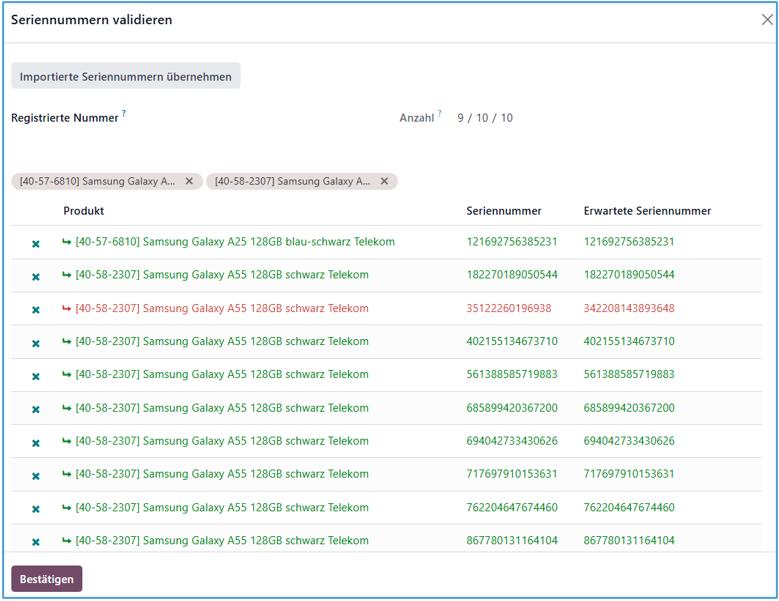Show help tooltip next to Anzahl
The height and width of the screenshot is (601, 779).
439,114
